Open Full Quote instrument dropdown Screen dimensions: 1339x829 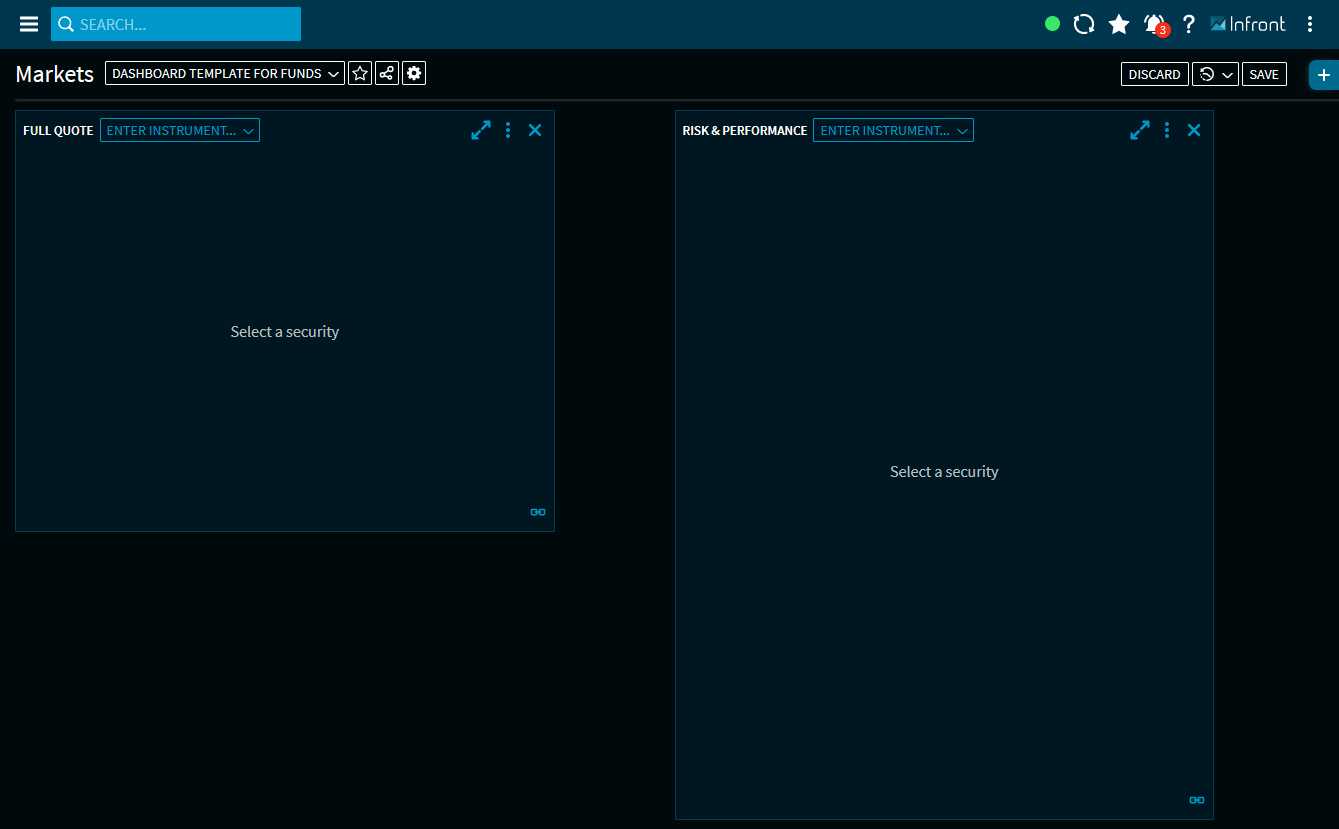pyautogui.click(x=180, y=130)
